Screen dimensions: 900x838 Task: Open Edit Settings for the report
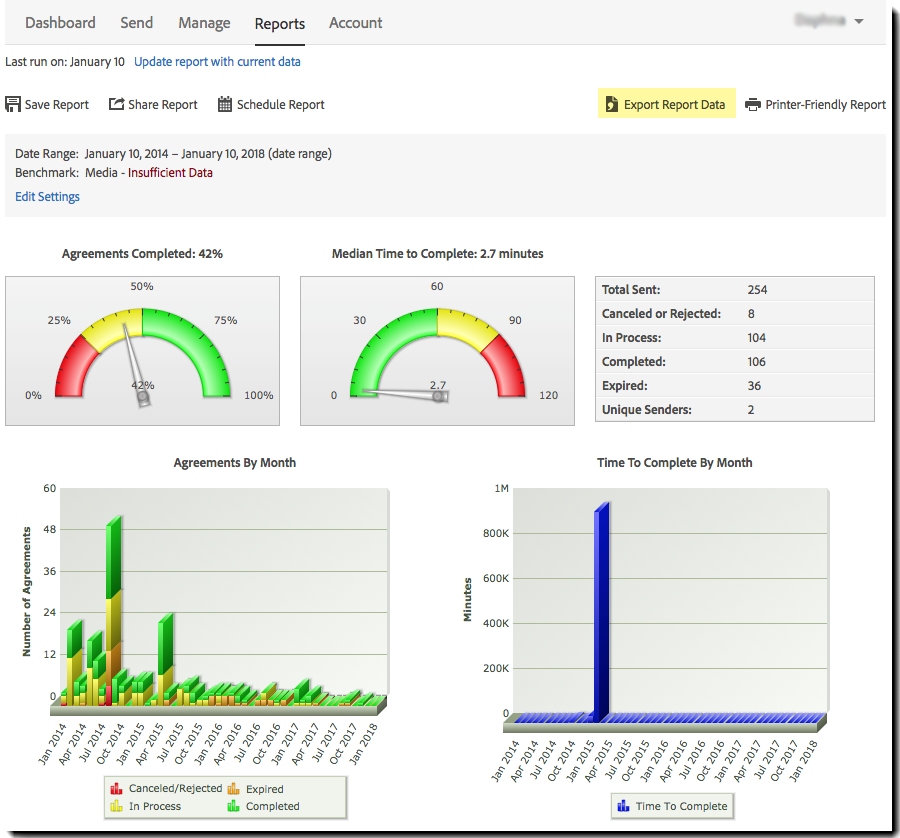point(46,196)
